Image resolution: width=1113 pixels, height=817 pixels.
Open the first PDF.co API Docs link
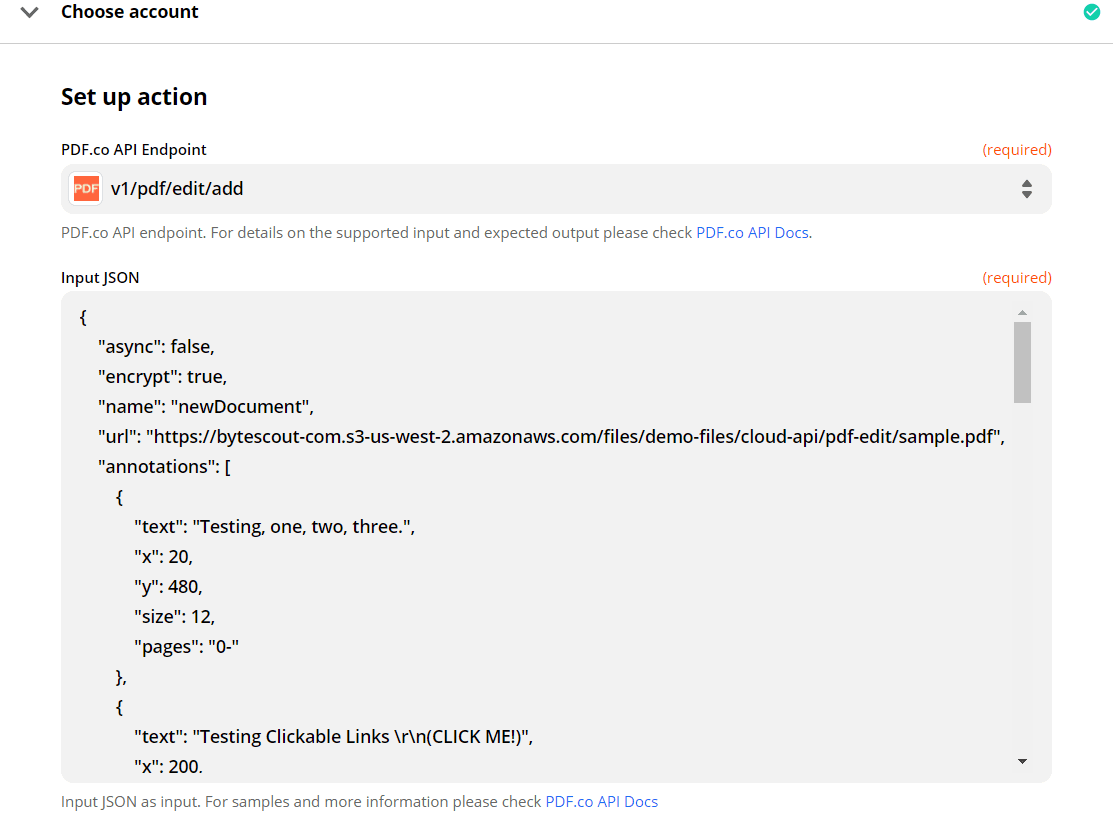click(752, 232)
